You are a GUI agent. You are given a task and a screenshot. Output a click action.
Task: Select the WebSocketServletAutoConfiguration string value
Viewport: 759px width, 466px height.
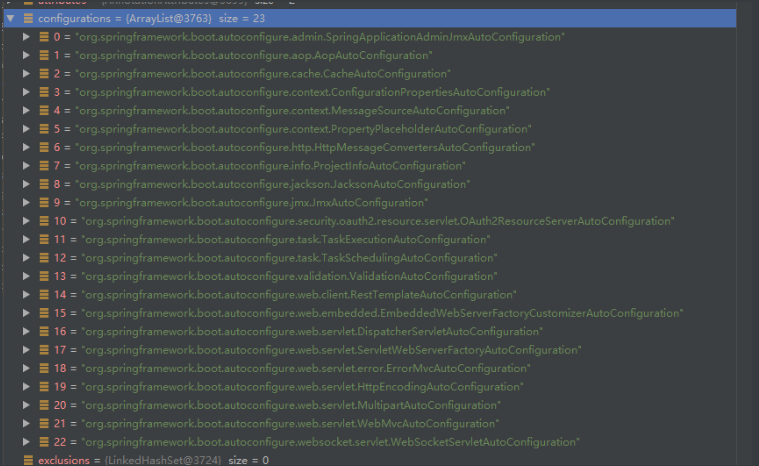[331, 441]
